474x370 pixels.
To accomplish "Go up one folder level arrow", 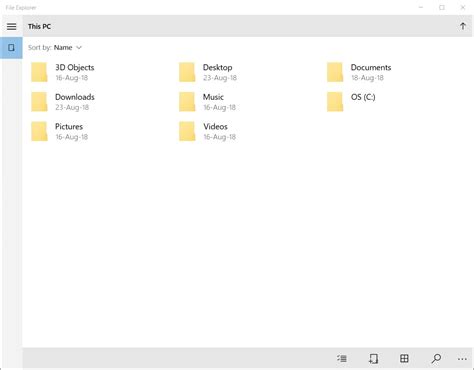I will 463,26.
